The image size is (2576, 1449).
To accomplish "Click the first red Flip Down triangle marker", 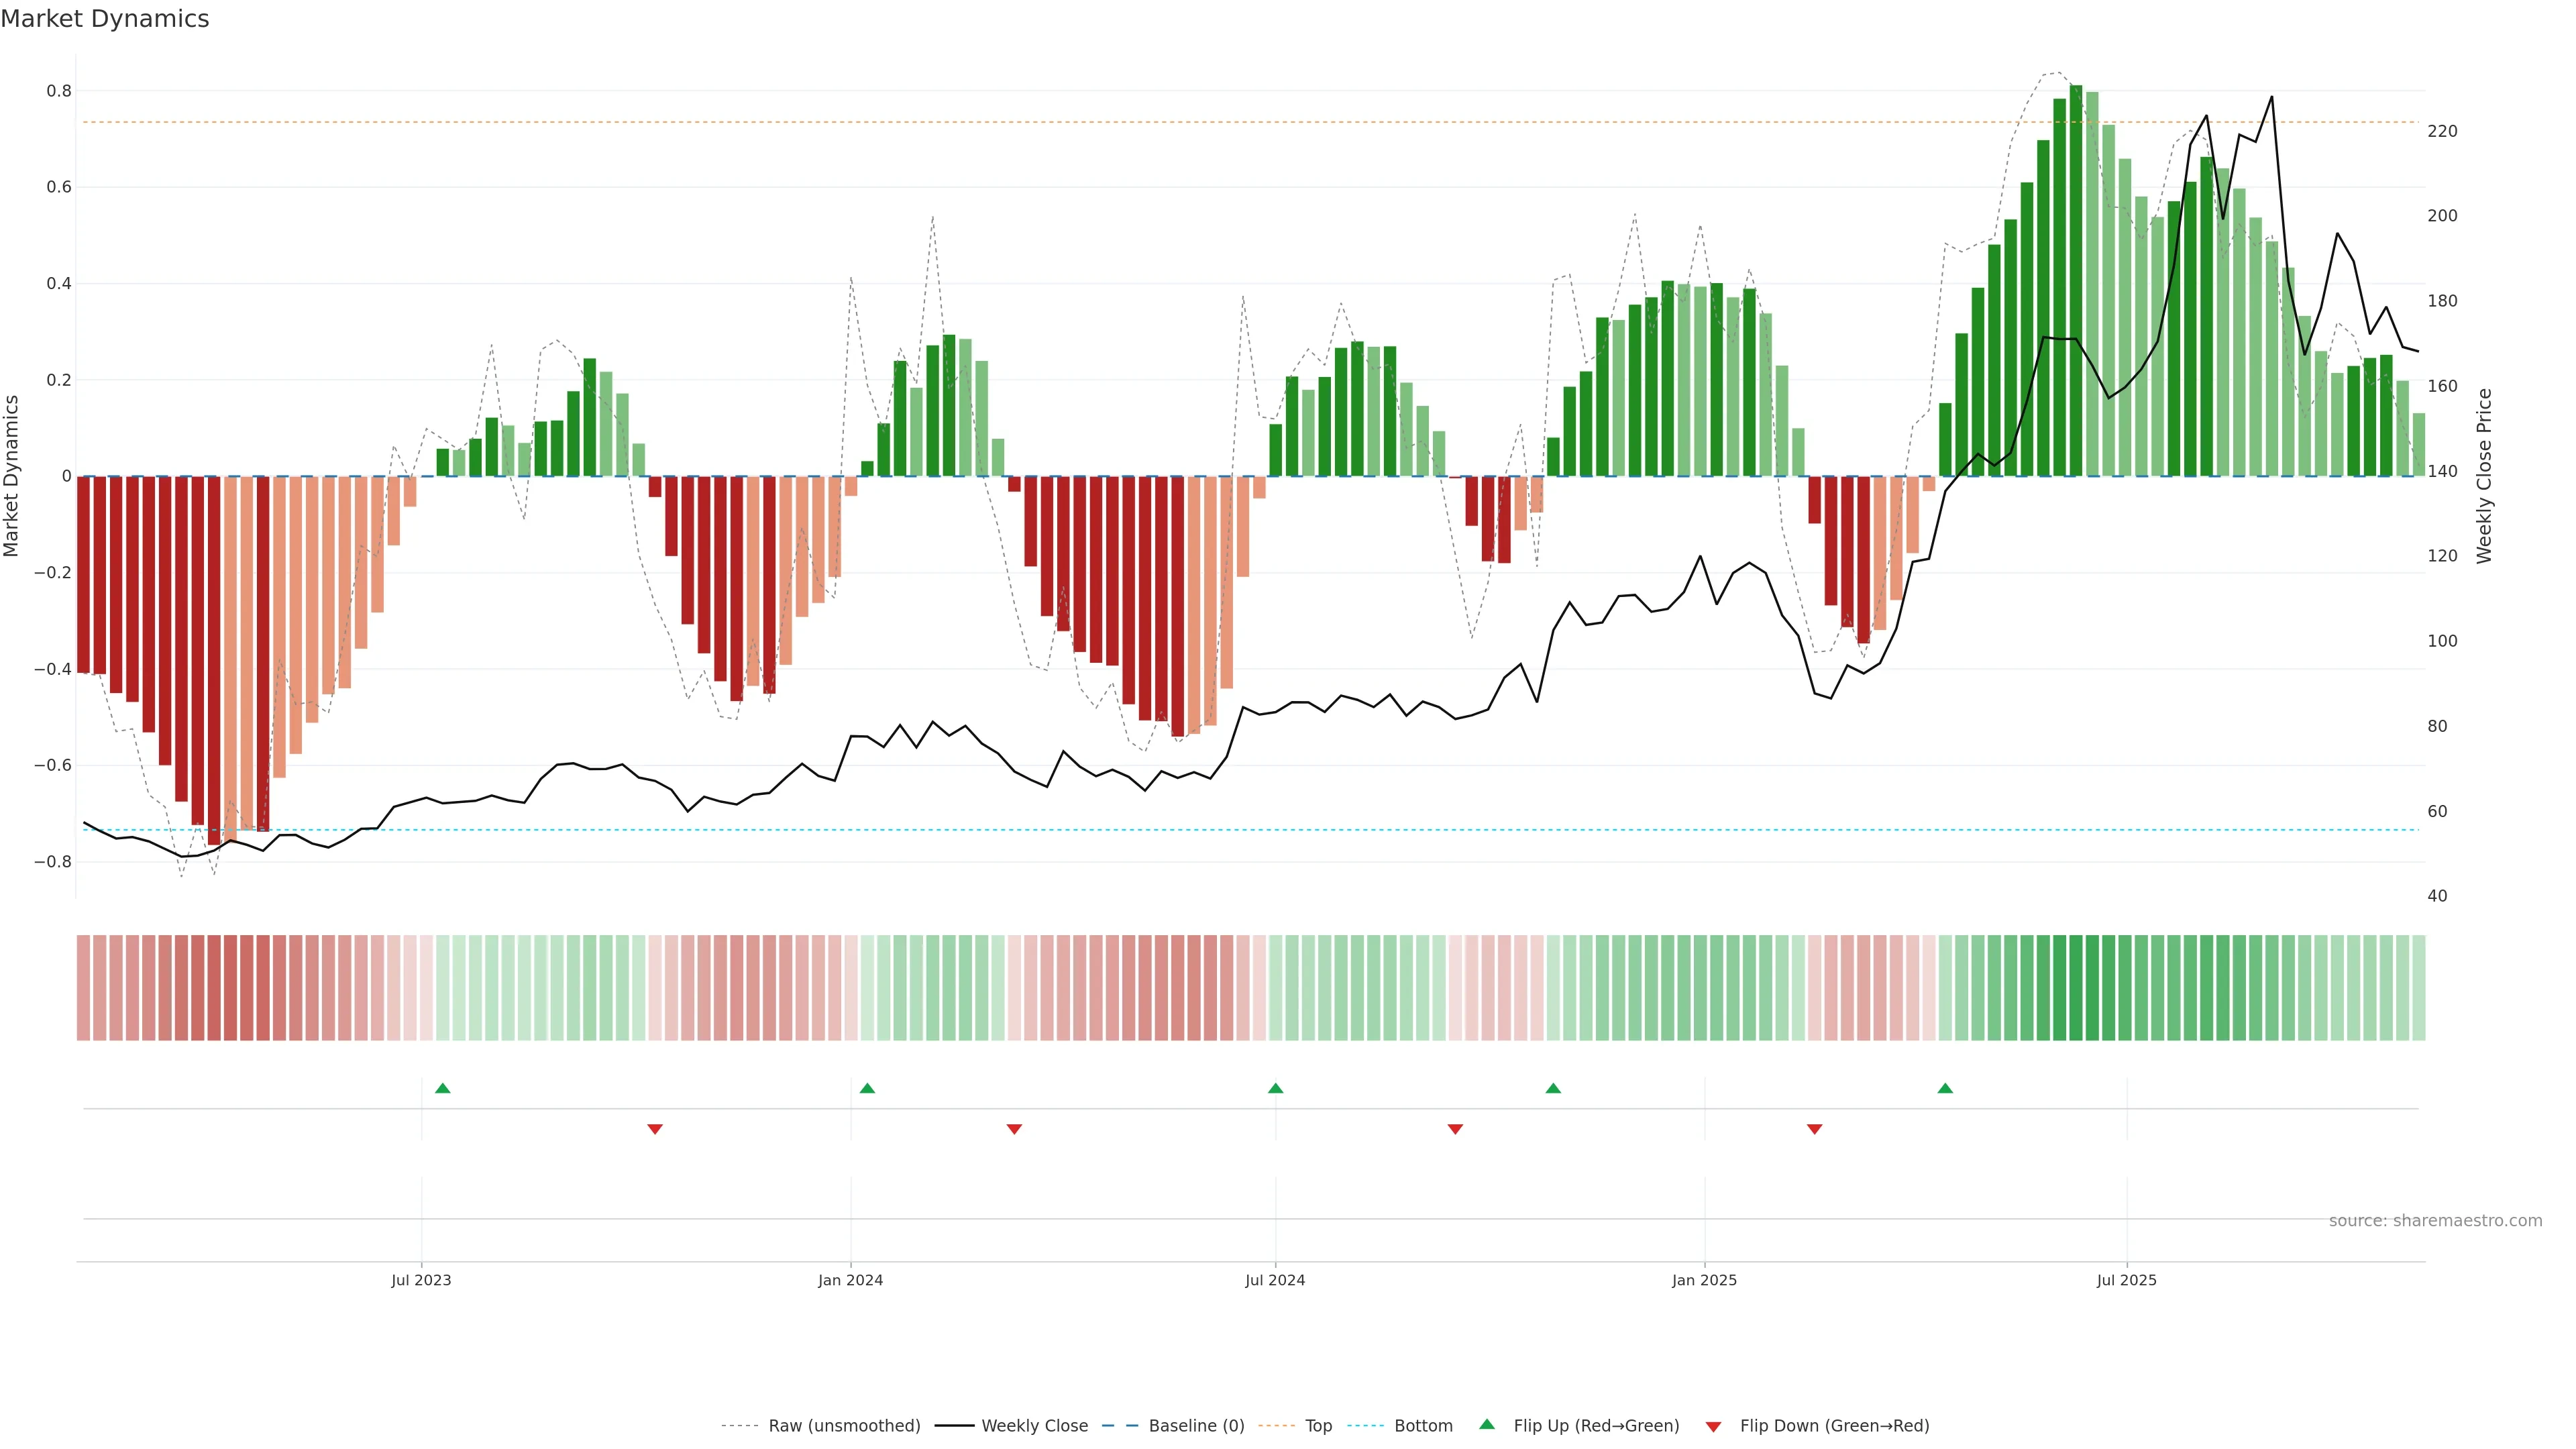I will [655, 1129].
